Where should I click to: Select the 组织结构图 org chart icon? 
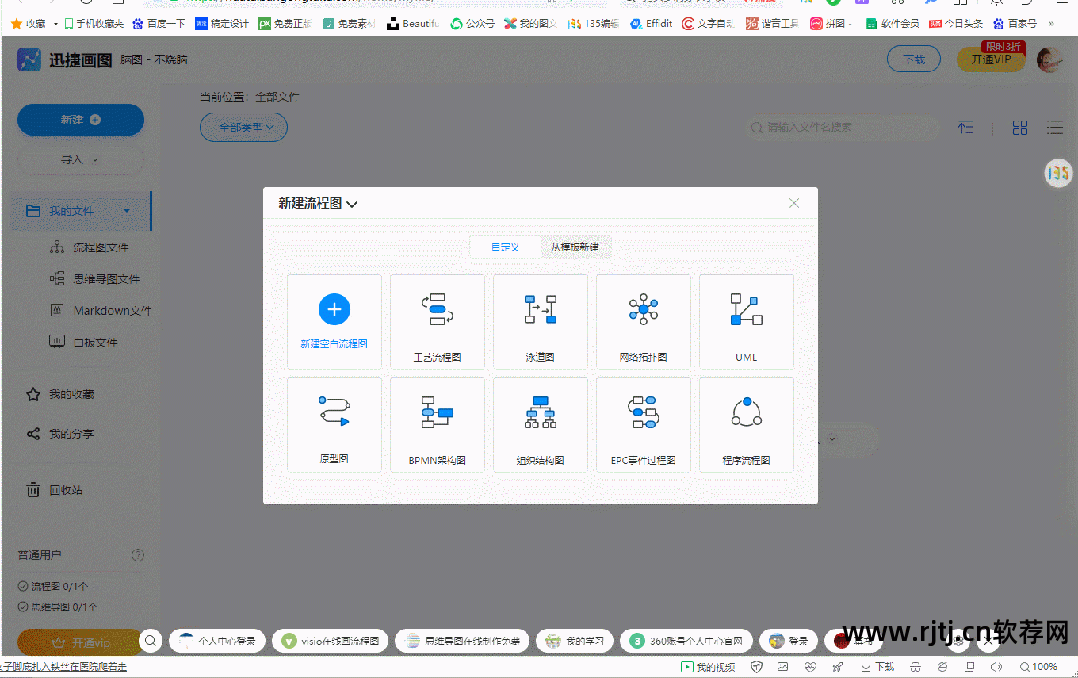(x=540, y=424)
